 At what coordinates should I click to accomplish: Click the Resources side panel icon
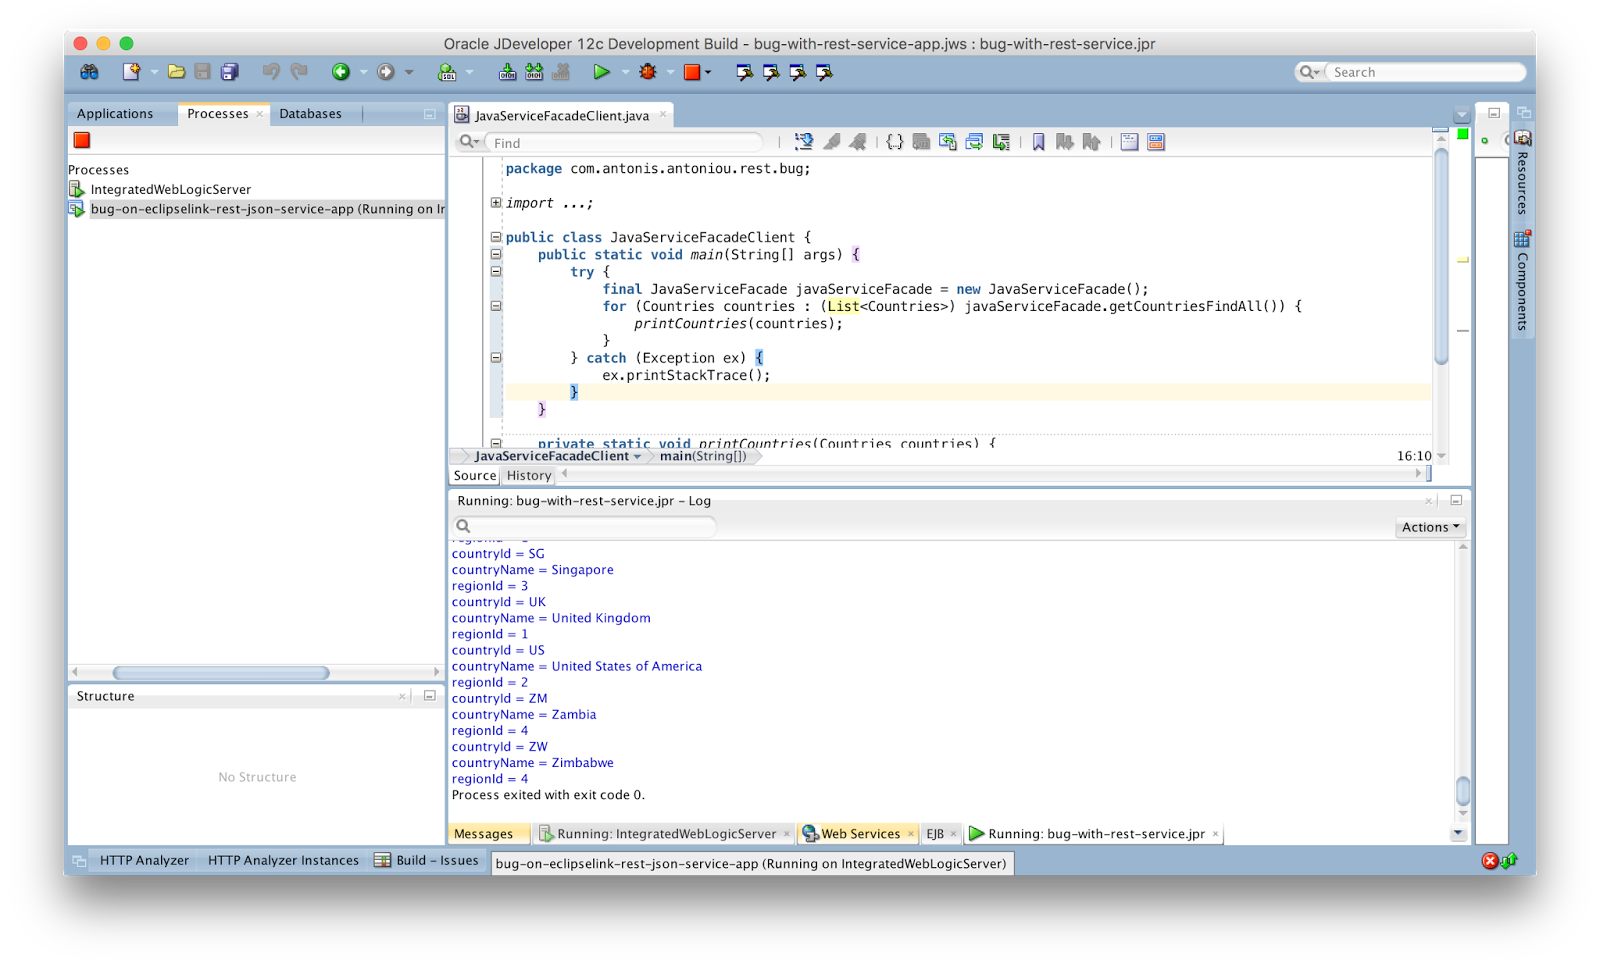1523,138
